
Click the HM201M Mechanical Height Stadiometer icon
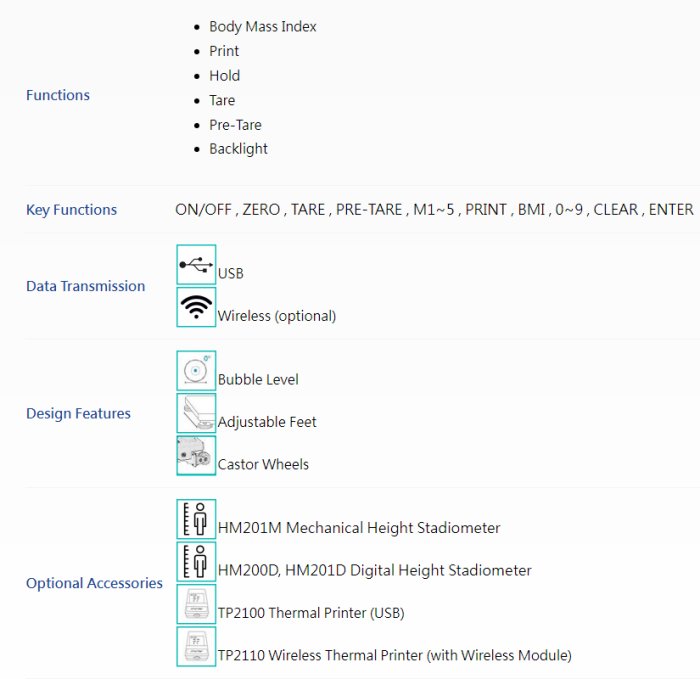tap(196, 519)
